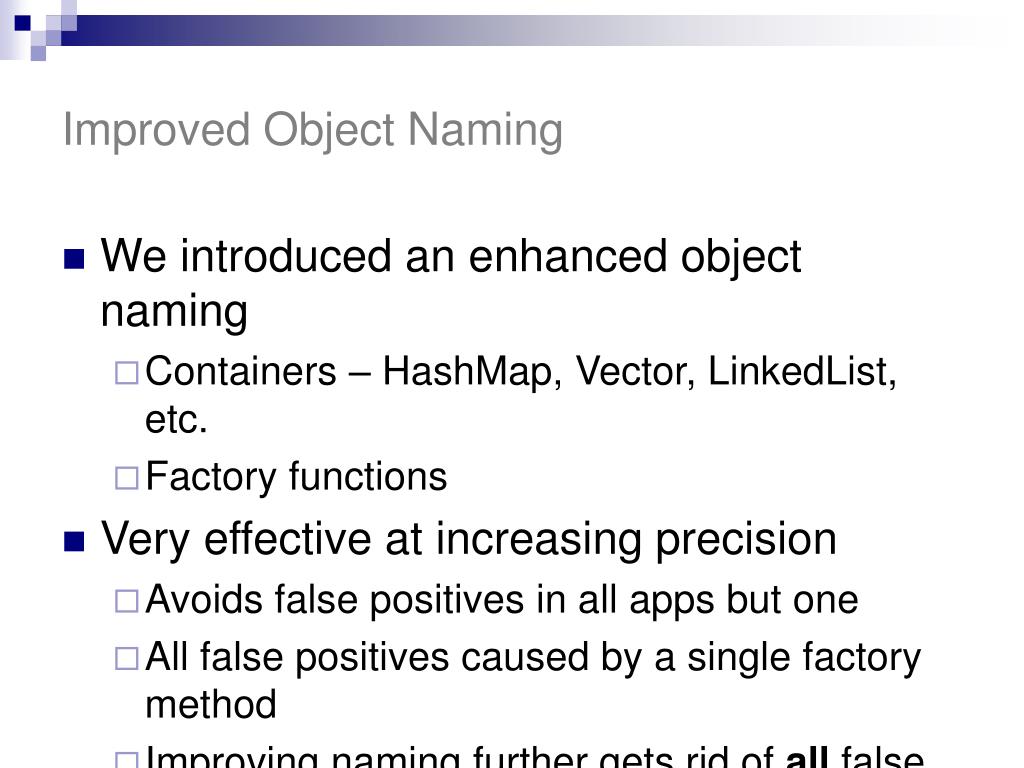Select the line We introduced an enhanced object

tap(451, 257)
